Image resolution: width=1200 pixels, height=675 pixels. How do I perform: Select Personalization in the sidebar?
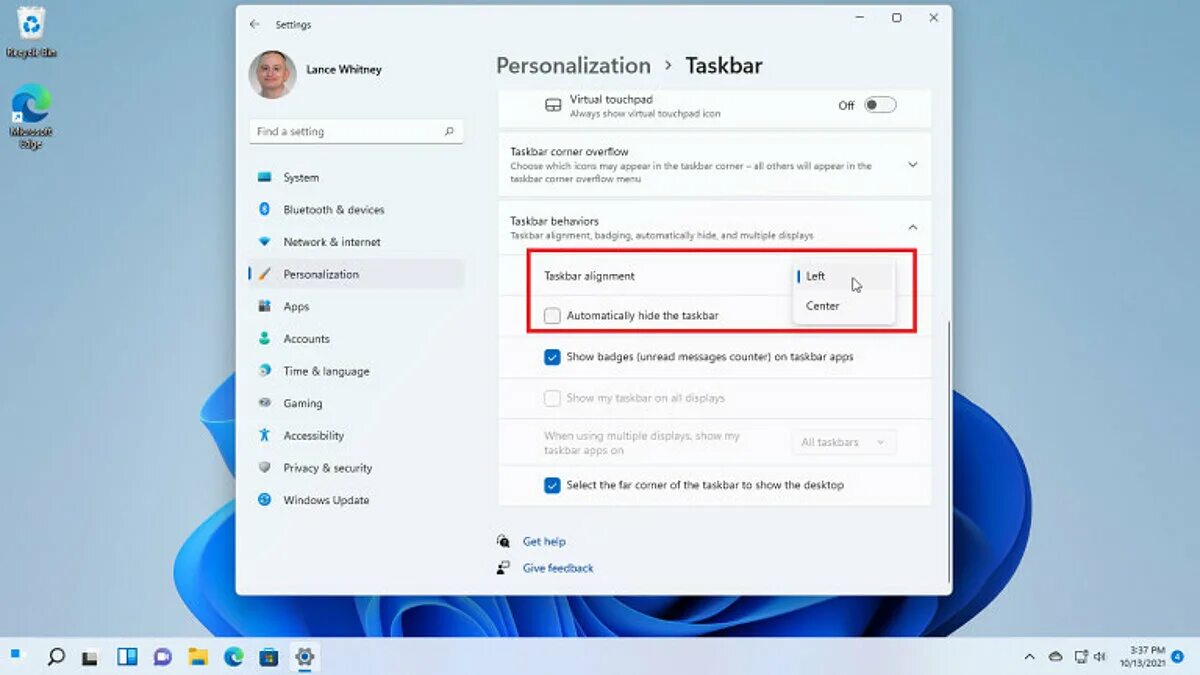click(x=356, y=274)
